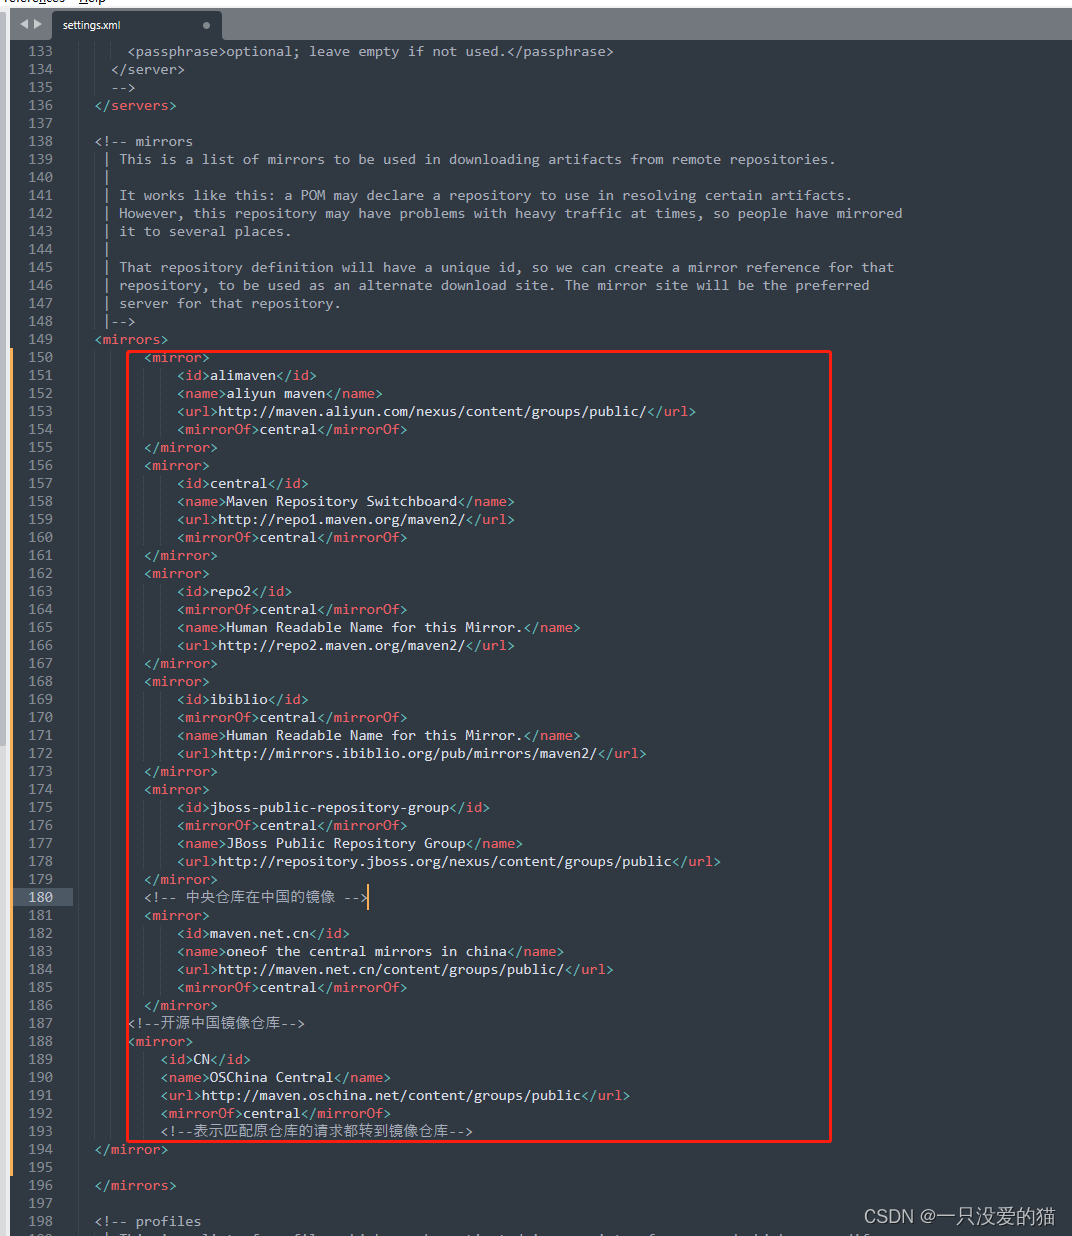
Task: Click the unsaved dot on settings.xml tab
Action: (x=207, y=25)
